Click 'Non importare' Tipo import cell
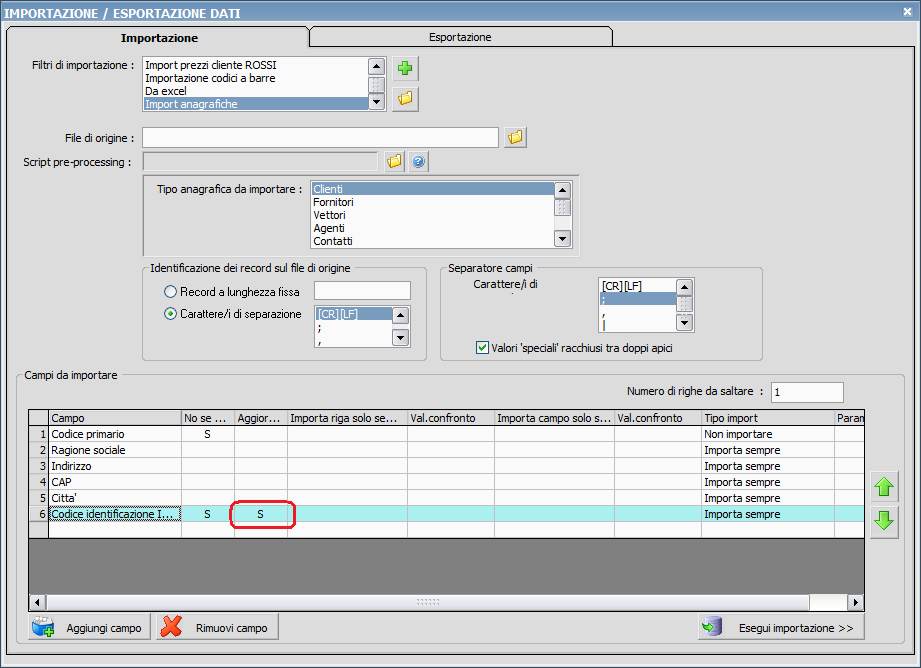 tap(768, 434)
